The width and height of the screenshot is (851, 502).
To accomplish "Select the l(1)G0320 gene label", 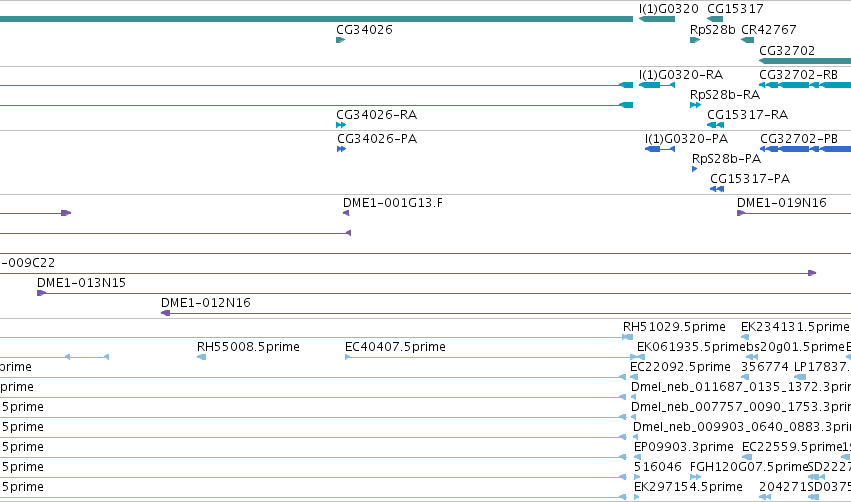I will 669,9.
